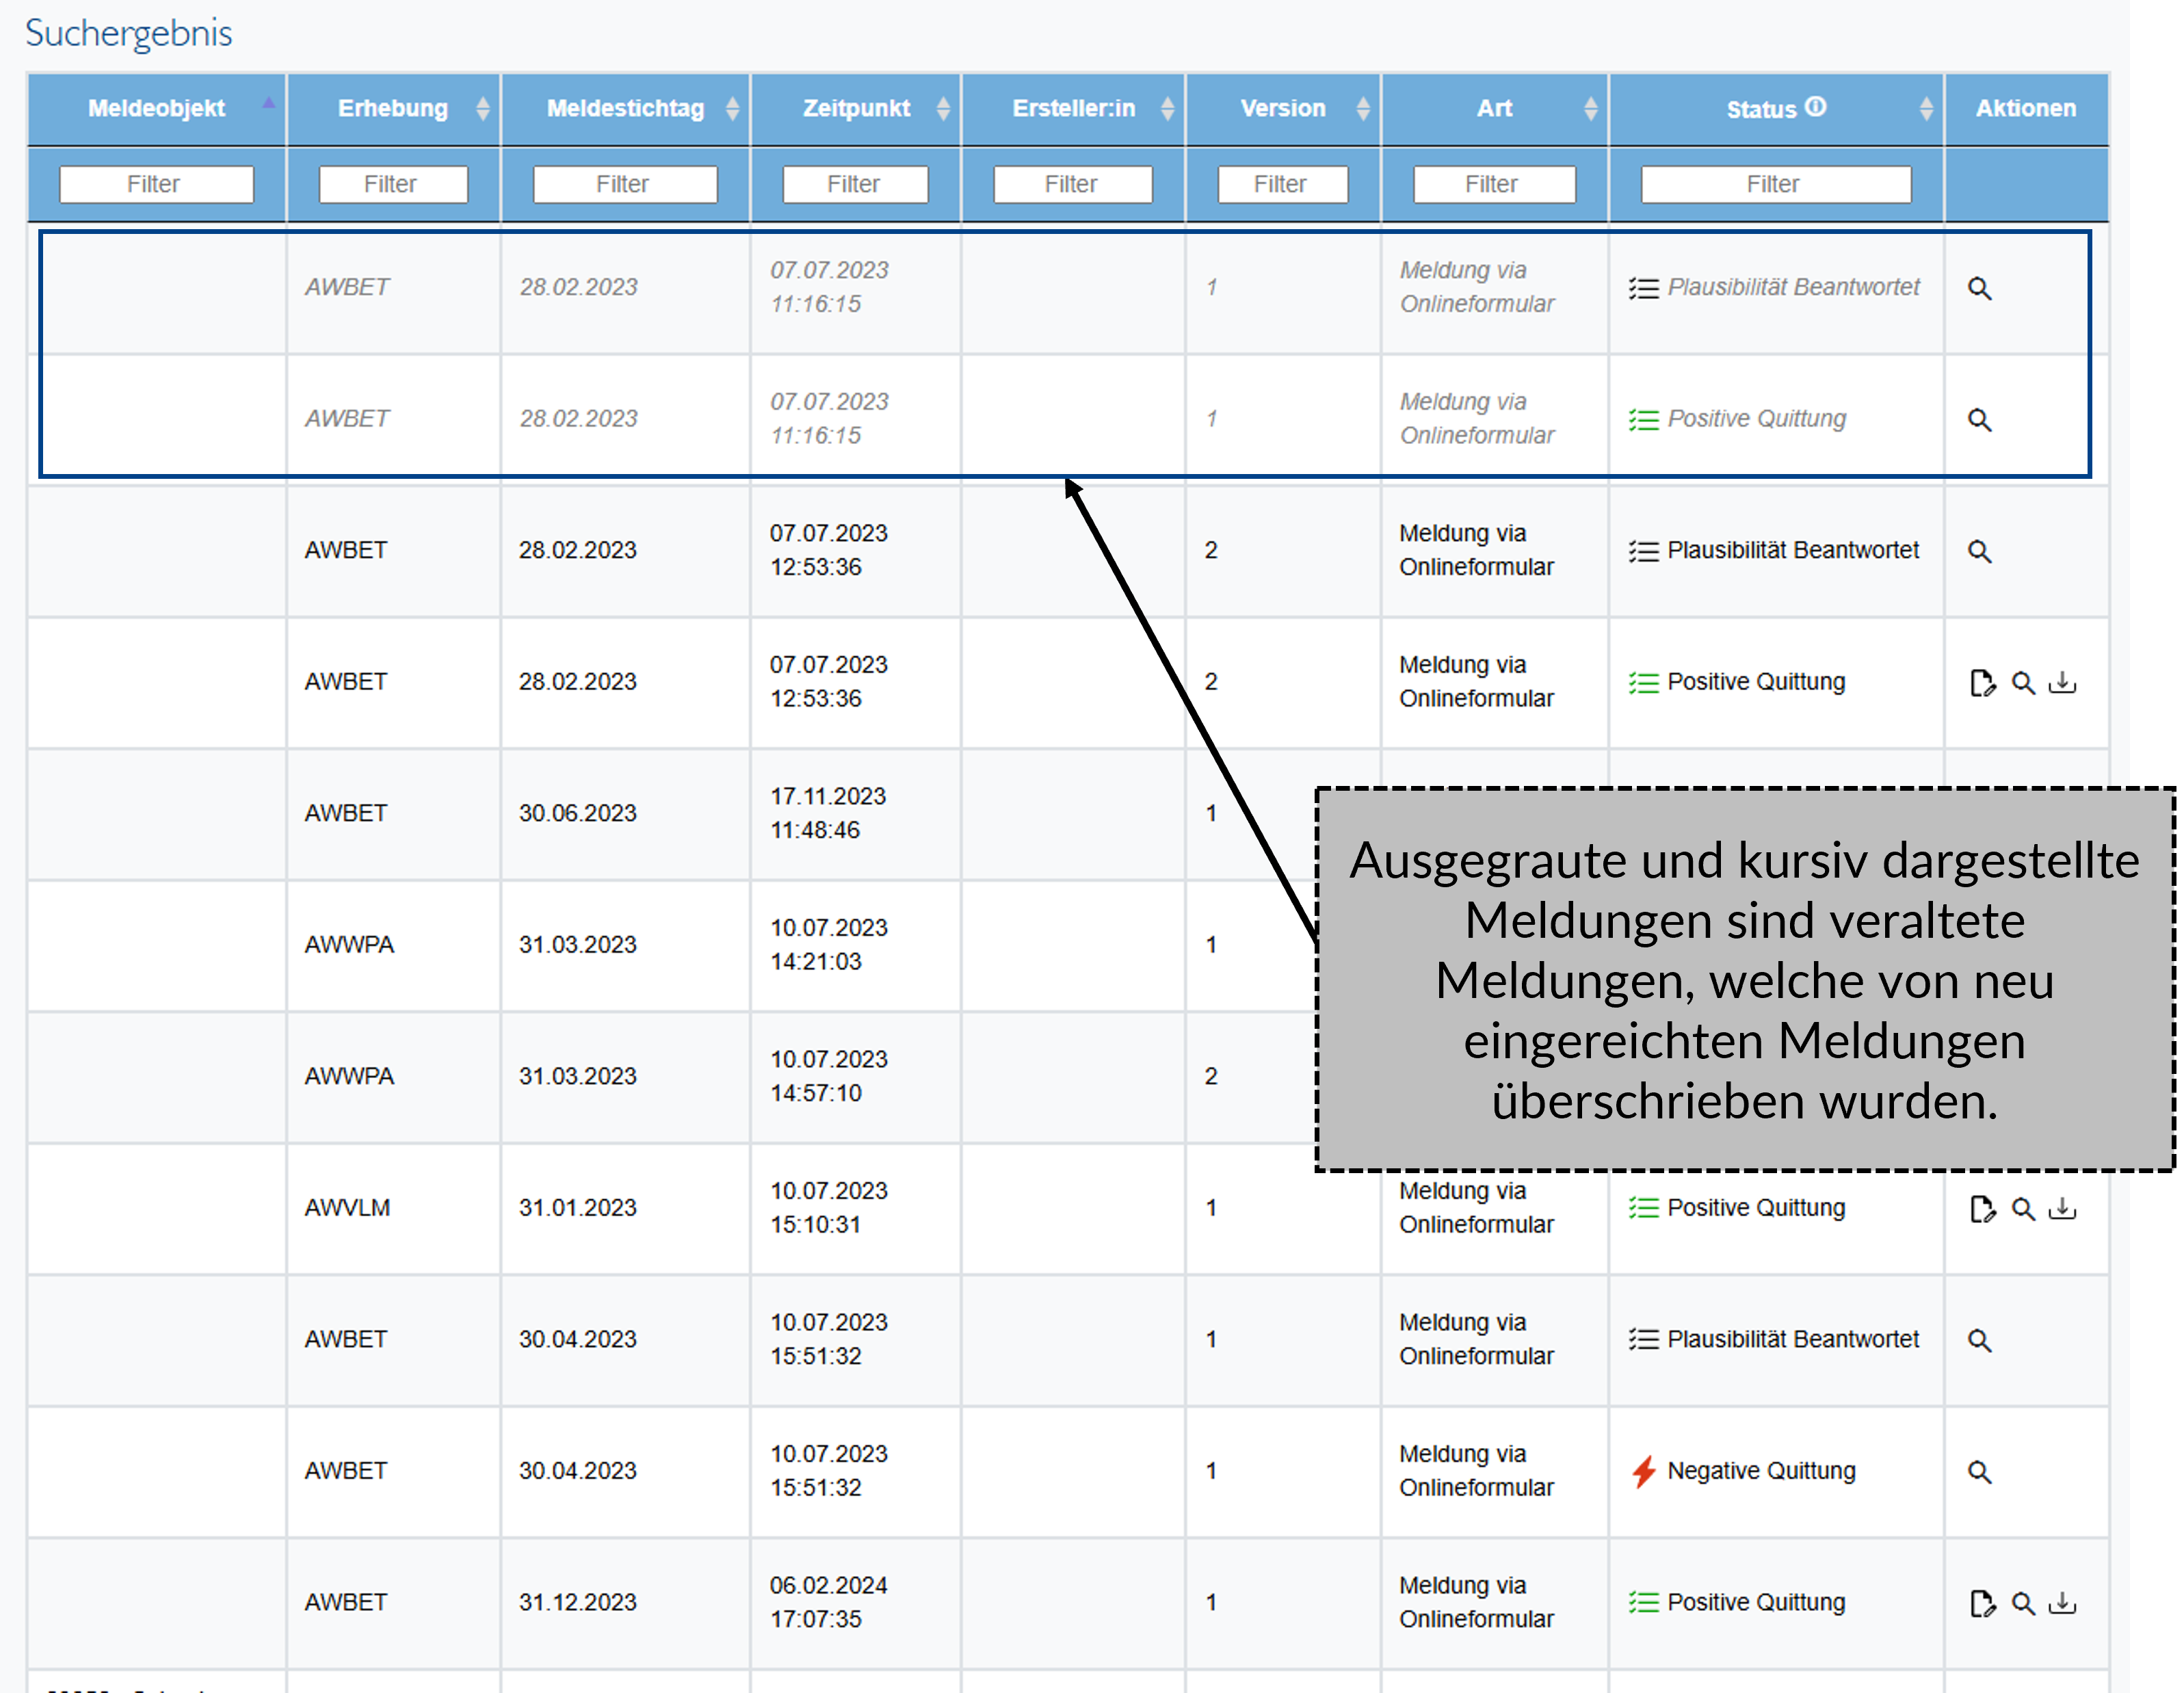This screenshot has height=1693, width=2184.
Task: Click the Filter field under Erhebung
Action: (393, 184)
